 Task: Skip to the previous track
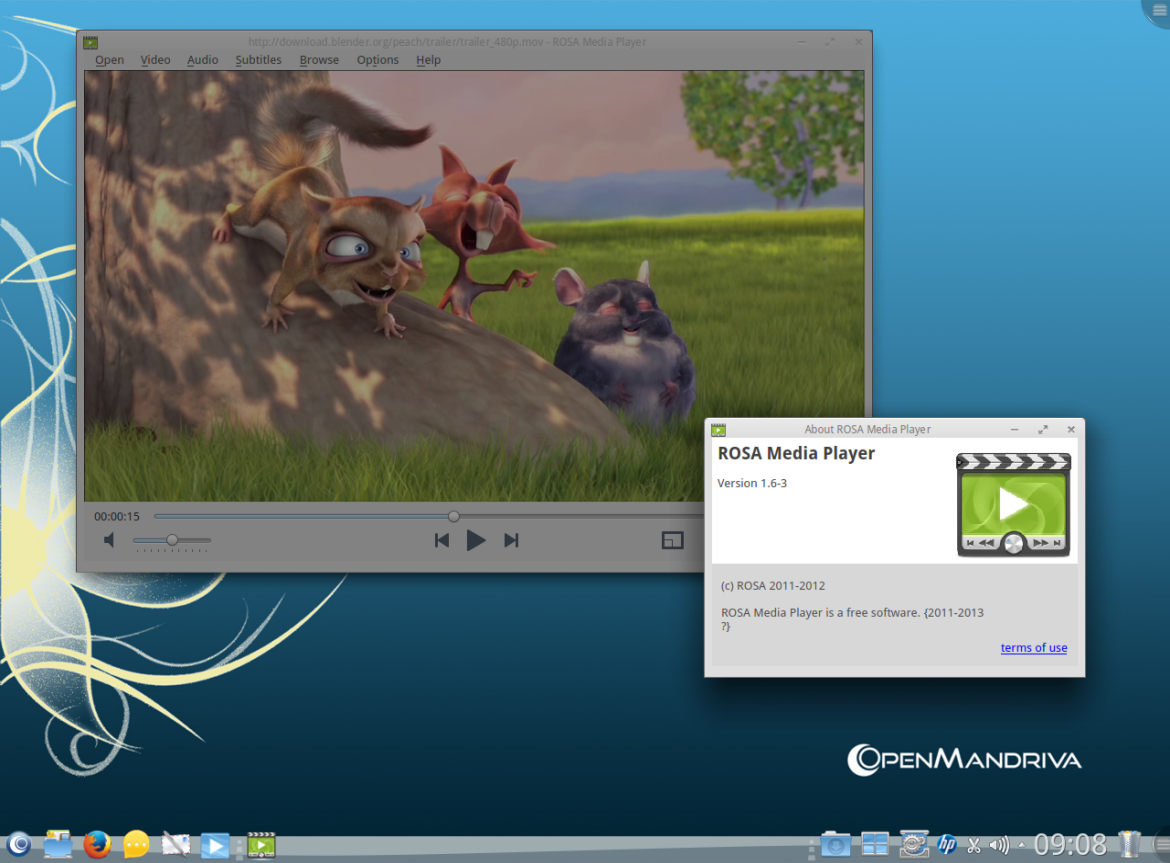click(441, 541)
